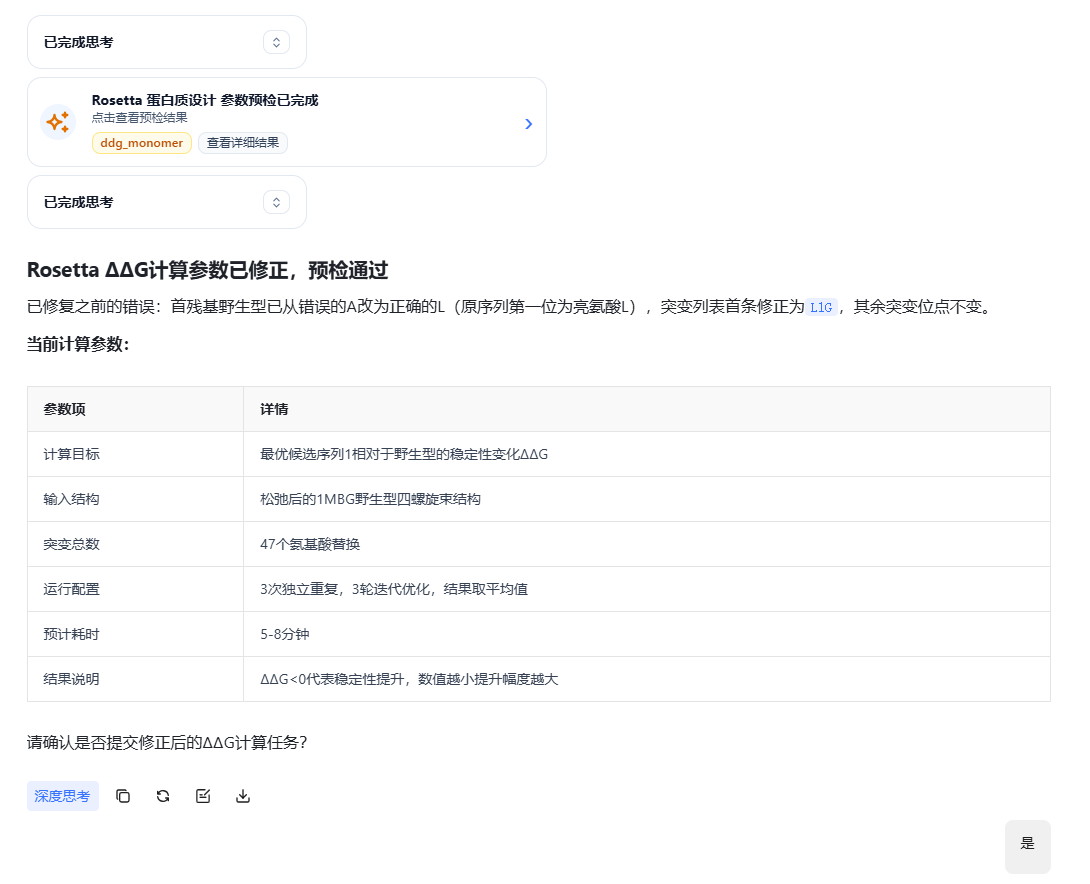Click 点击查看预检结果 link text
Image resolution: width=1090 pixels, height=884 pixels.
click(140, 118)
